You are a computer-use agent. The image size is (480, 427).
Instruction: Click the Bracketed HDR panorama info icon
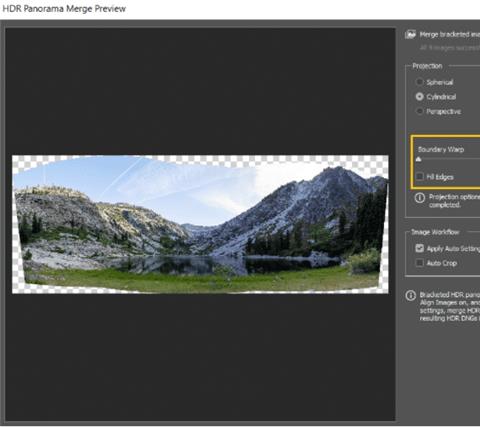(x=411, y=296)
